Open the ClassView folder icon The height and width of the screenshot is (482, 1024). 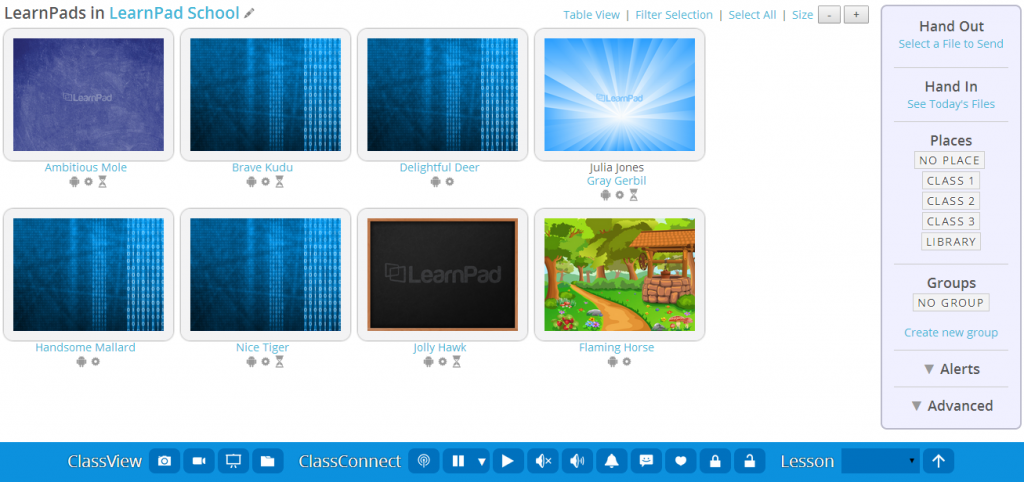(x=268, y=461)
